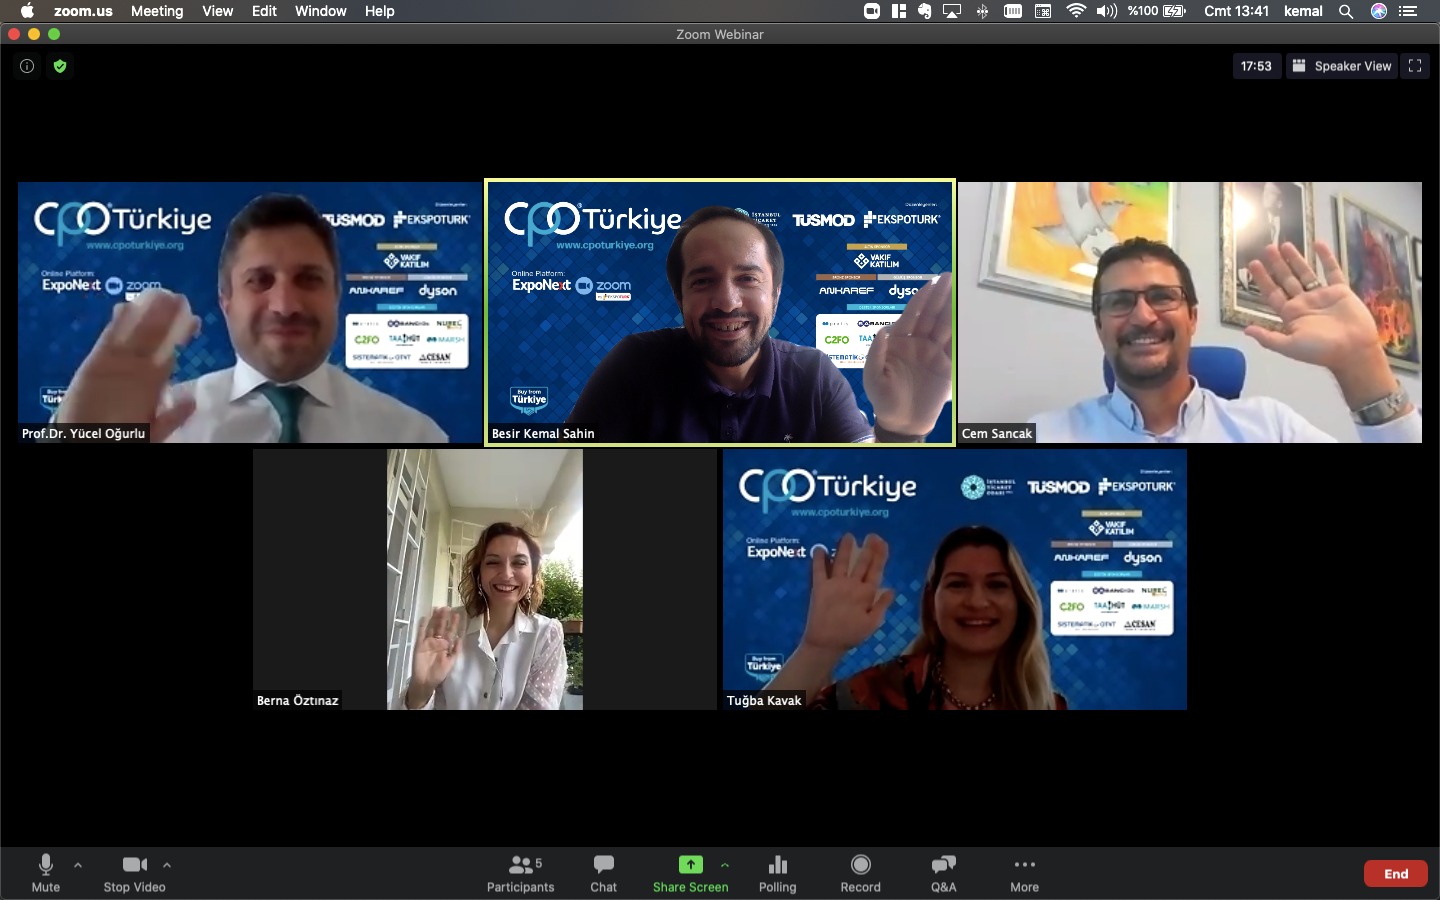
Task: Open the Polling window
Action: pos(777,872)
